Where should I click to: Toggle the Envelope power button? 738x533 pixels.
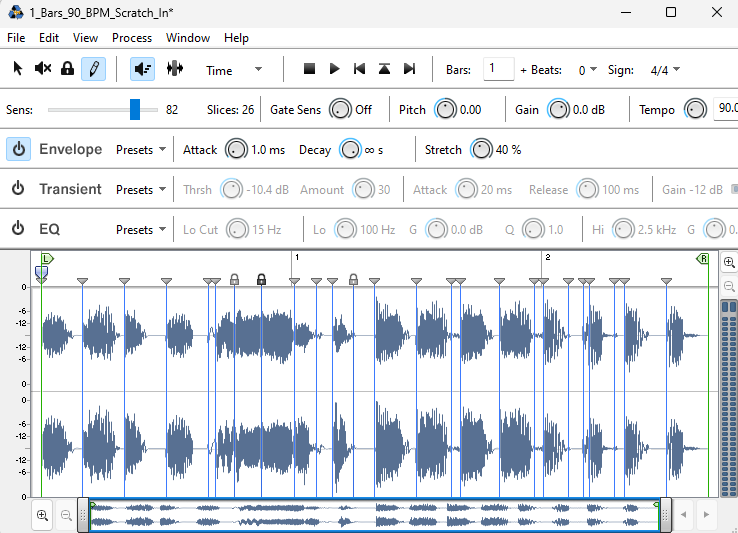point(18,149)
